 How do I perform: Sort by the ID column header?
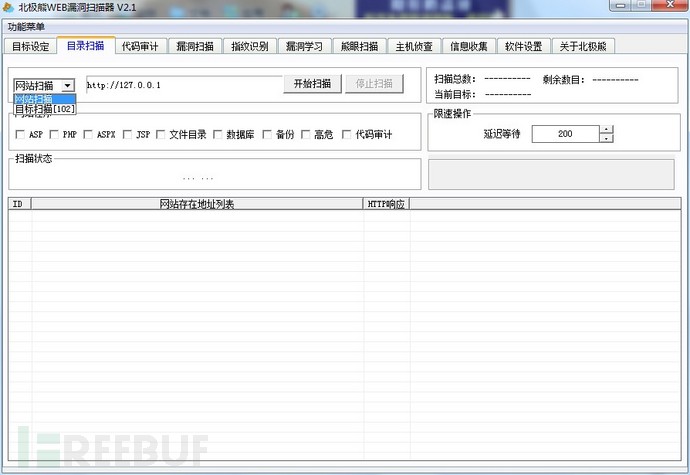20,204
